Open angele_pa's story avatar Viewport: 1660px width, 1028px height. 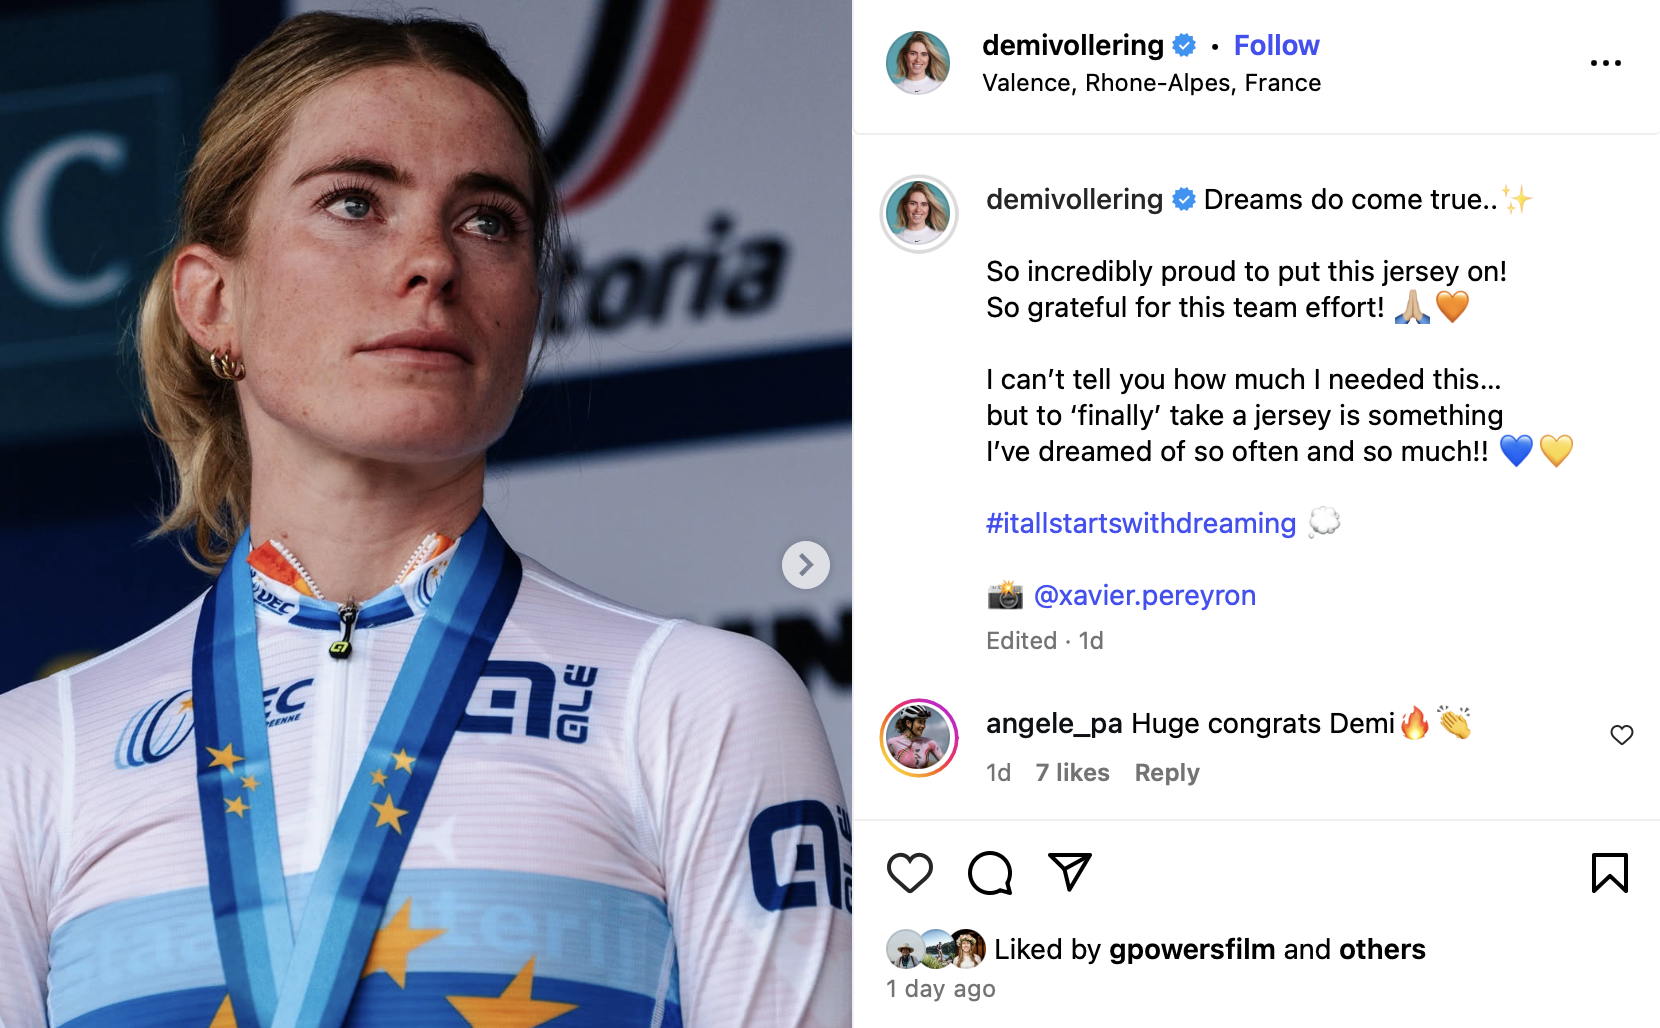click(x=918, y=738)
